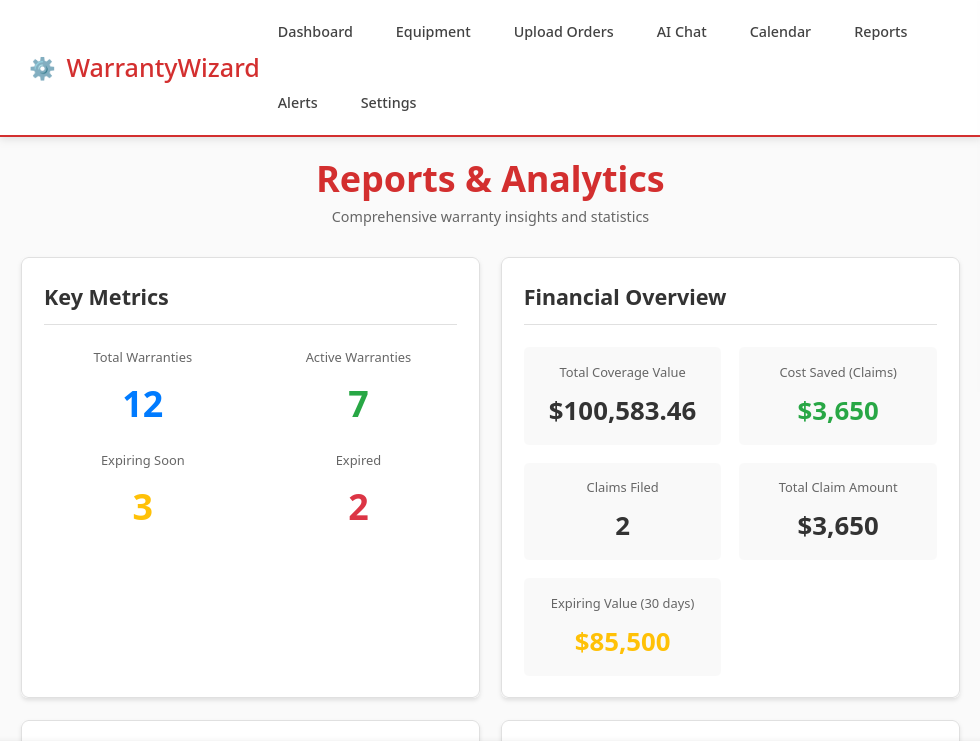Image resolution: width=980 pixels, height=741 pixels.
Task: Click the Expired count 2
Action: pyautogui.click(x=358, y=507)
